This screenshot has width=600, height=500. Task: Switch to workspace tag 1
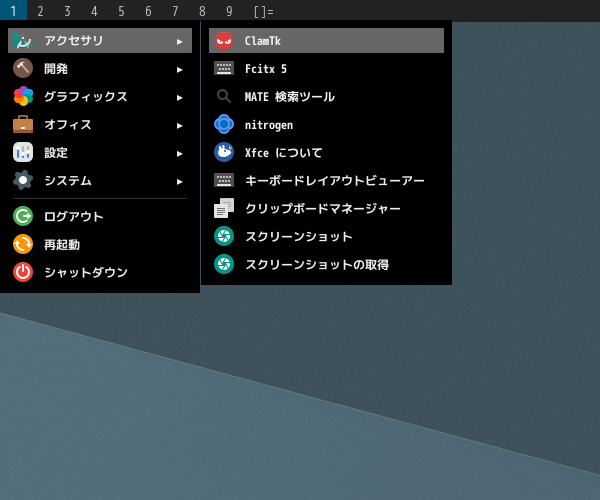pos(13,11)
